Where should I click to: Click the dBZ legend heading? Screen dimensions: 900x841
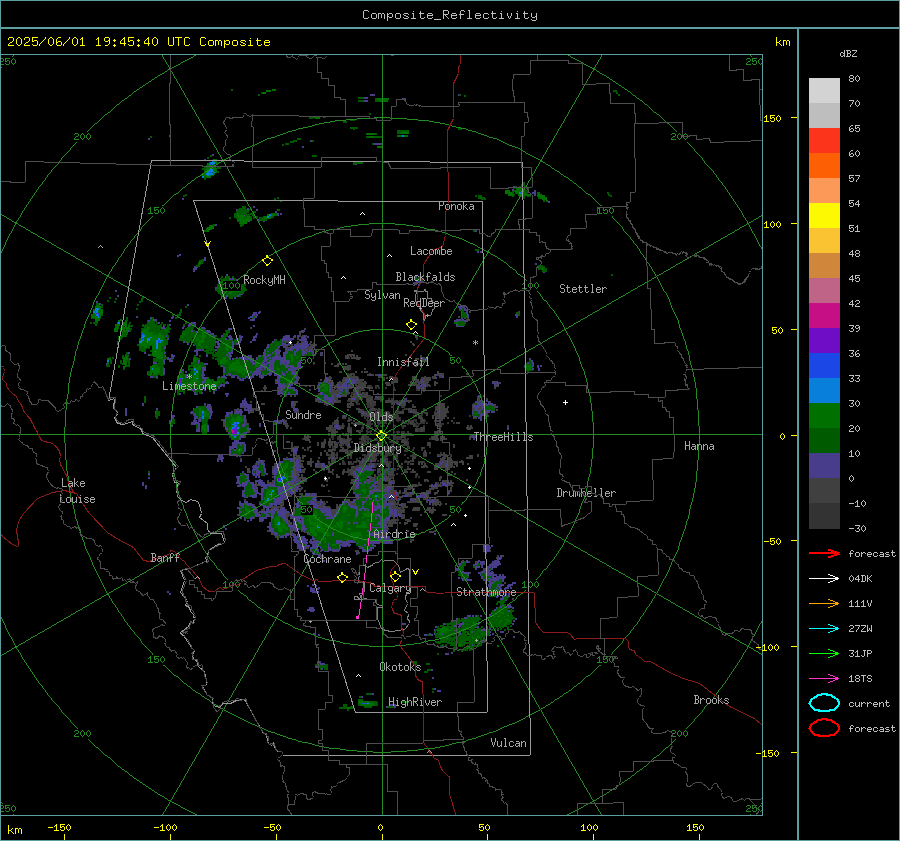[x=848, y=53]
